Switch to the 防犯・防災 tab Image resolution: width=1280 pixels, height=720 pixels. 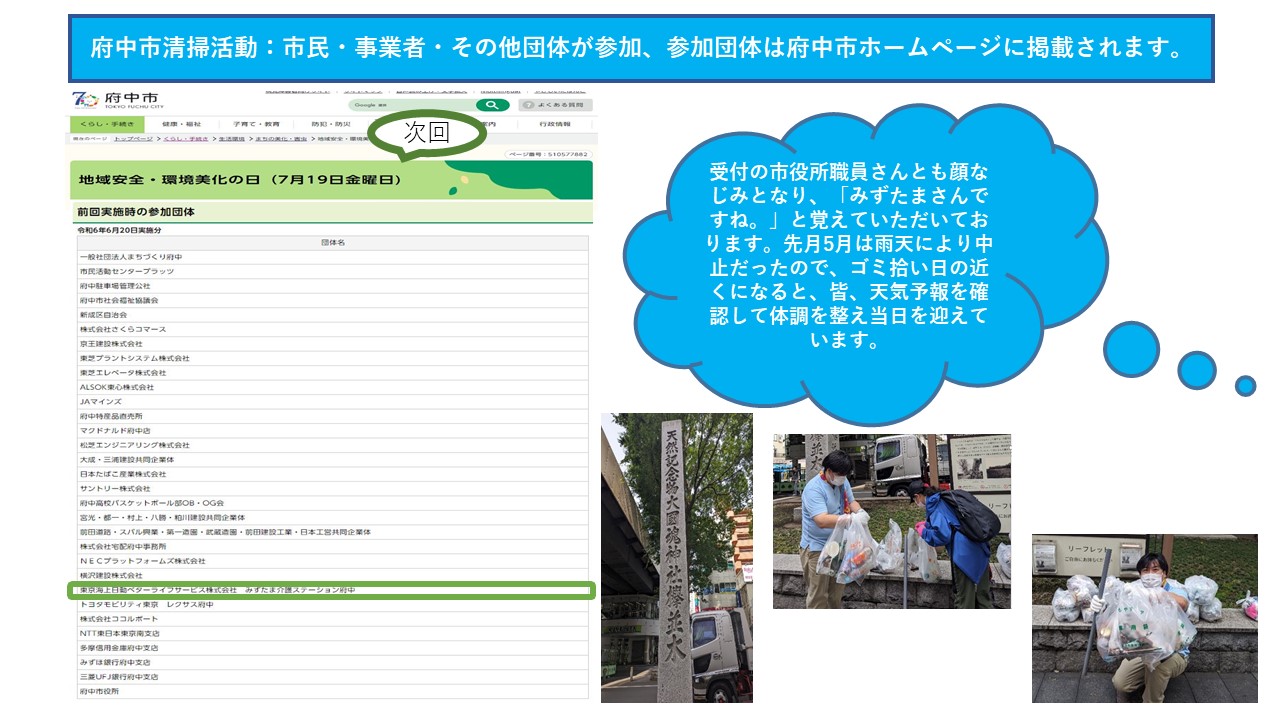[x=330, y=124]
